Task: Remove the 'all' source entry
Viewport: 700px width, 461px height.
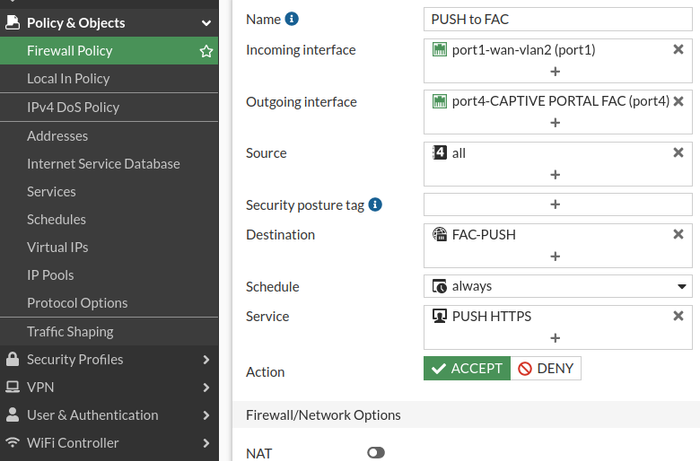Action: coord(678,153)
